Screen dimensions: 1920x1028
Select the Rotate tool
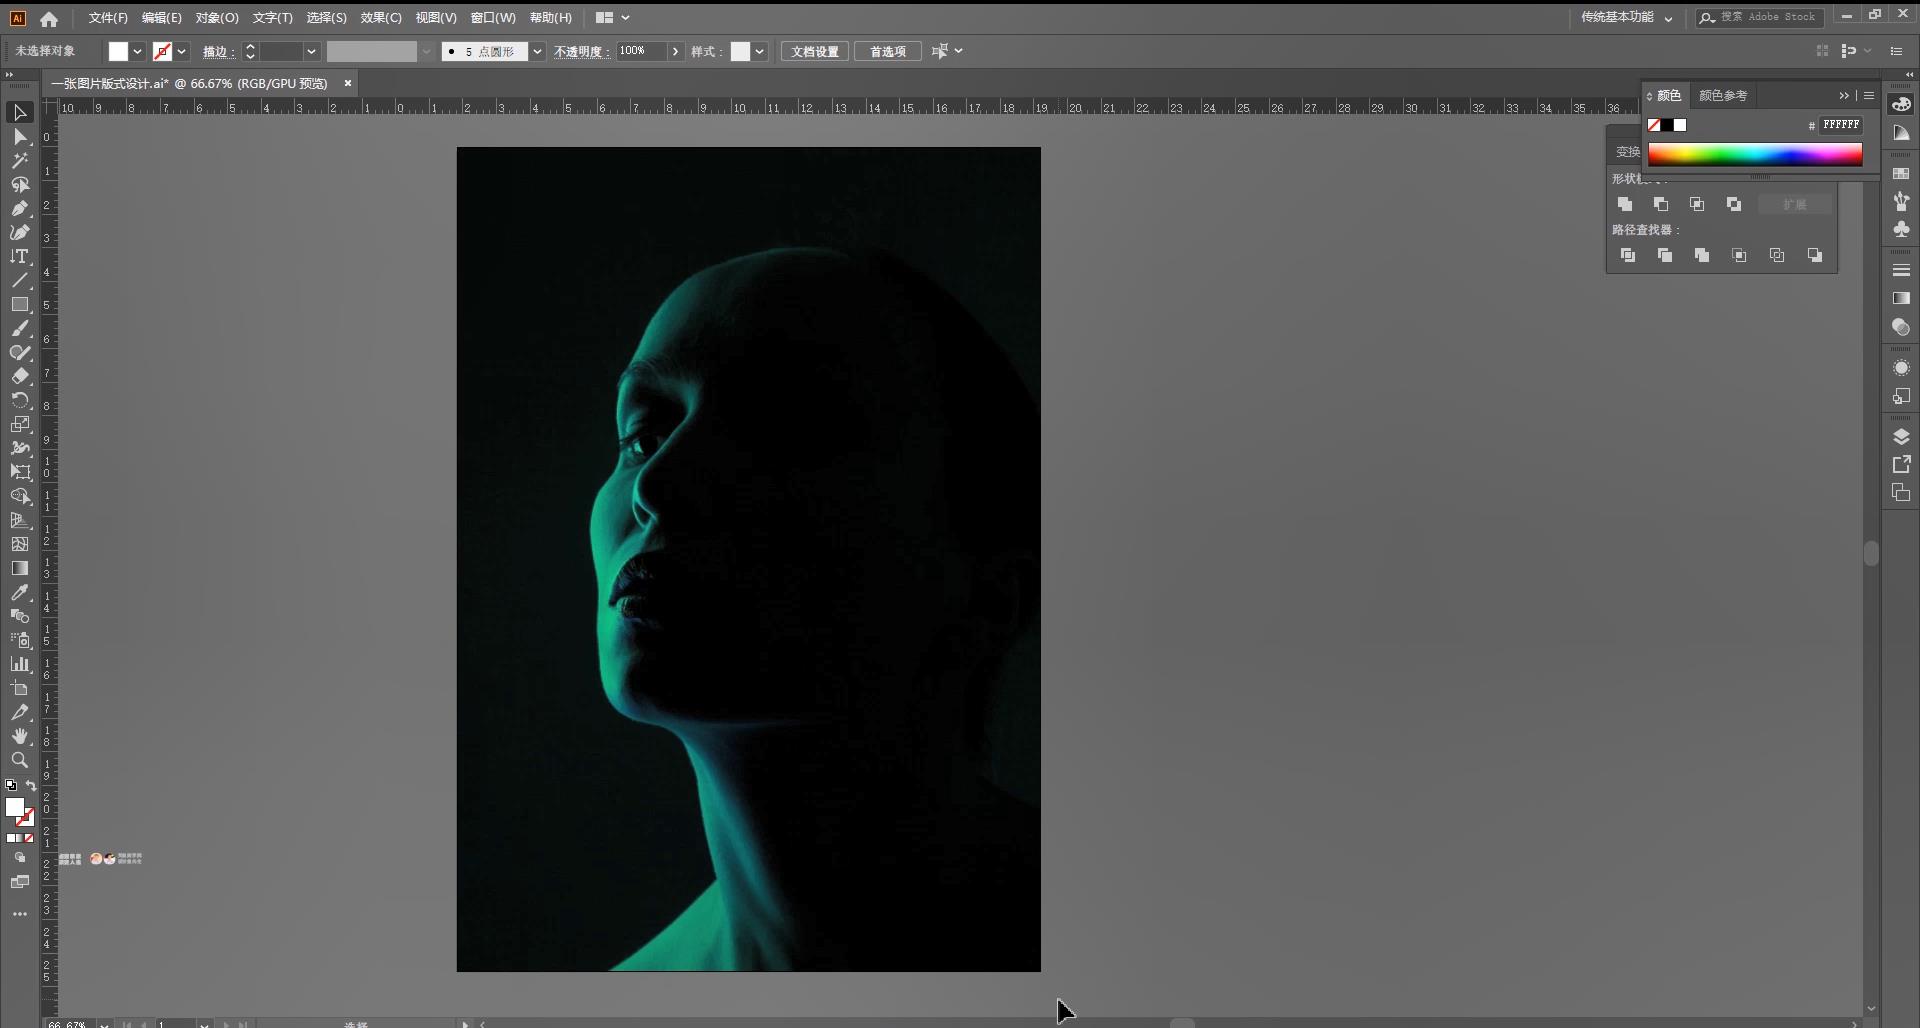pos(20,400)
